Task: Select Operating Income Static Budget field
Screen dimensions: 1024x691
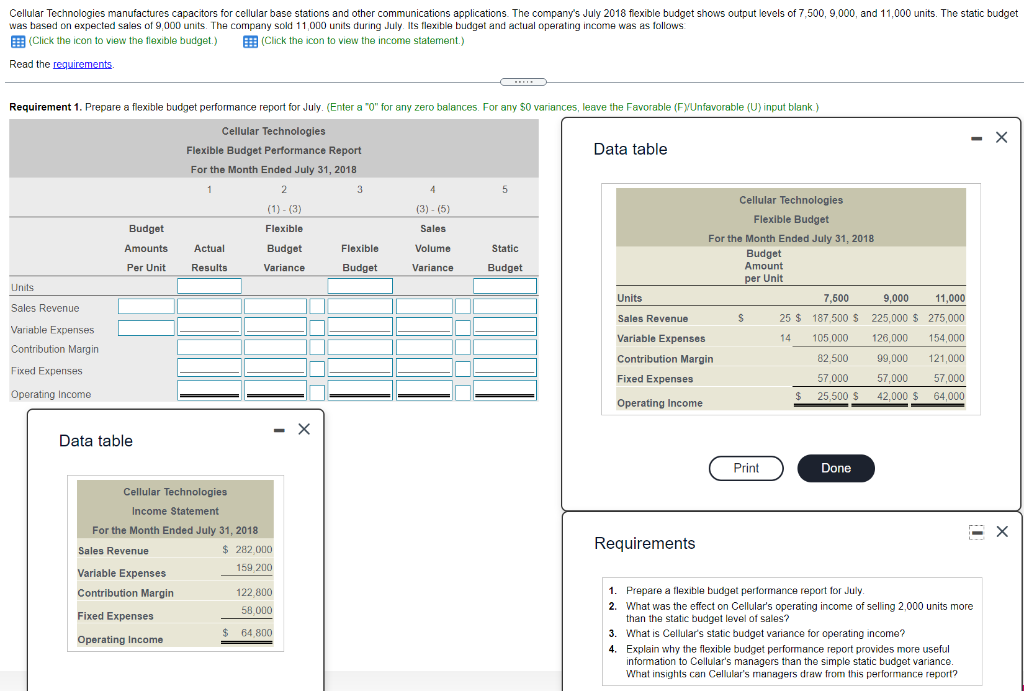Action: pos(505,391)
